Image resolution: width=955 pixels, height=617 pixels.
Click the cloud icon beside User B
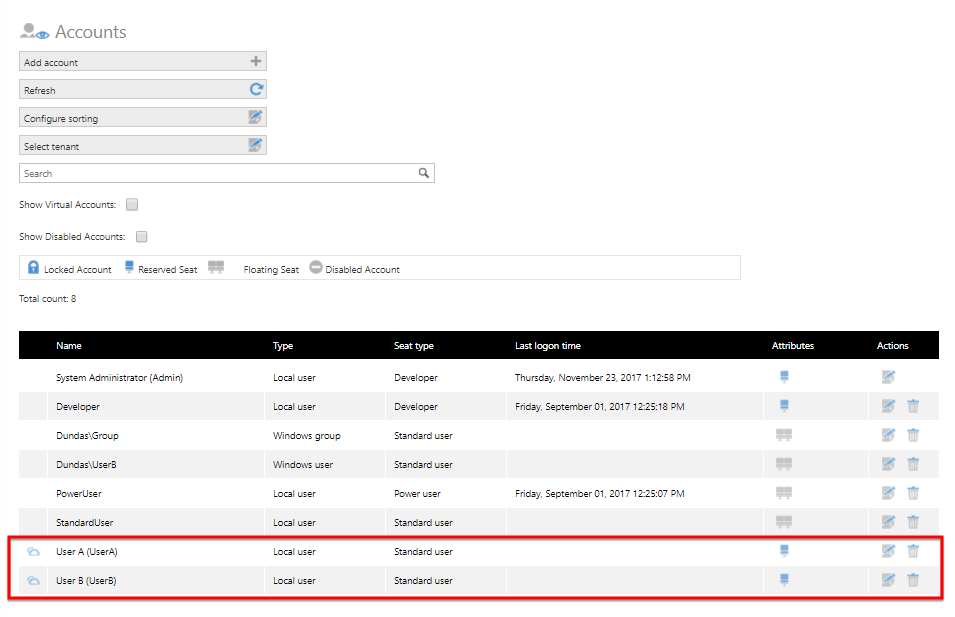[33, 581]
